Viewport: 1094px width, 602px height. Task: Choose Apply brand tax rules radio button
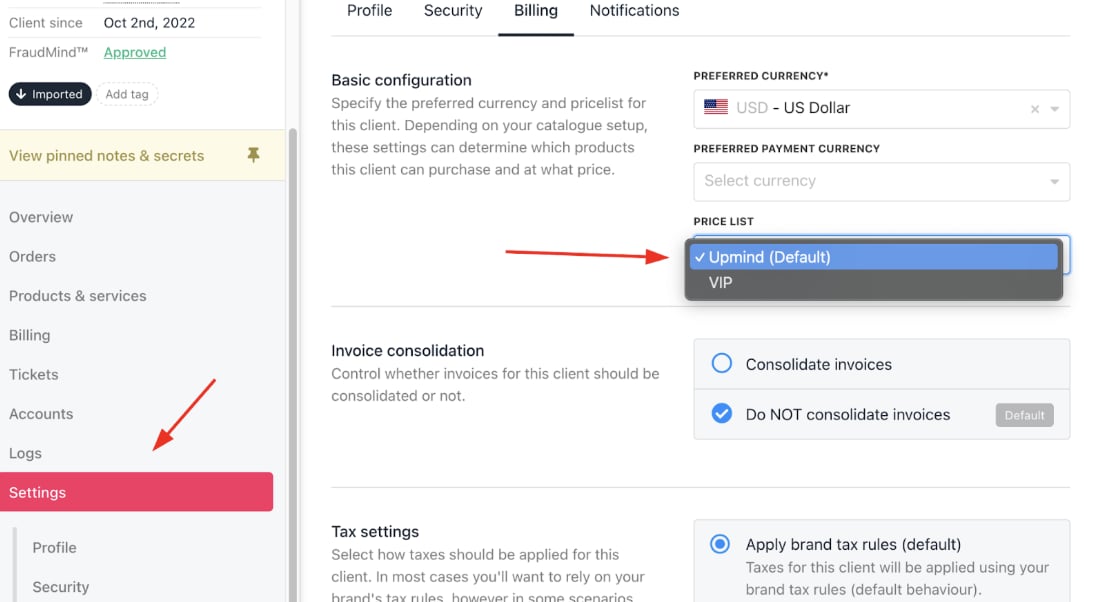pos(720,543)
